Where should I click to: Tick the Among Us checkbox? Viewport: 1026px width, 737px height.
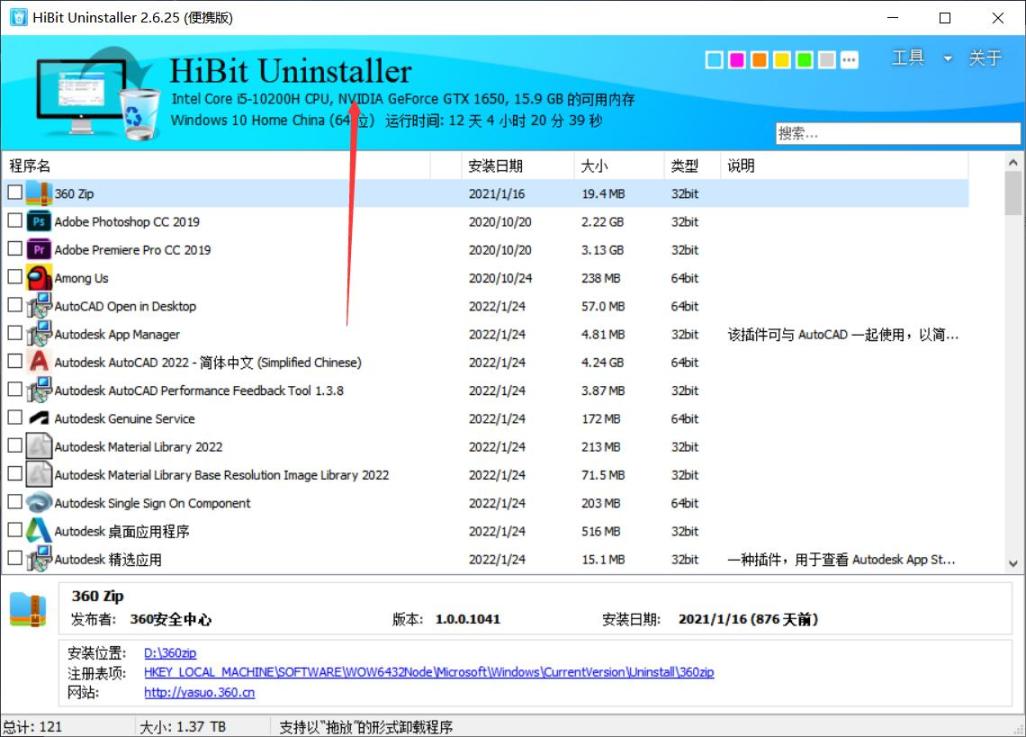click(14, 276)
